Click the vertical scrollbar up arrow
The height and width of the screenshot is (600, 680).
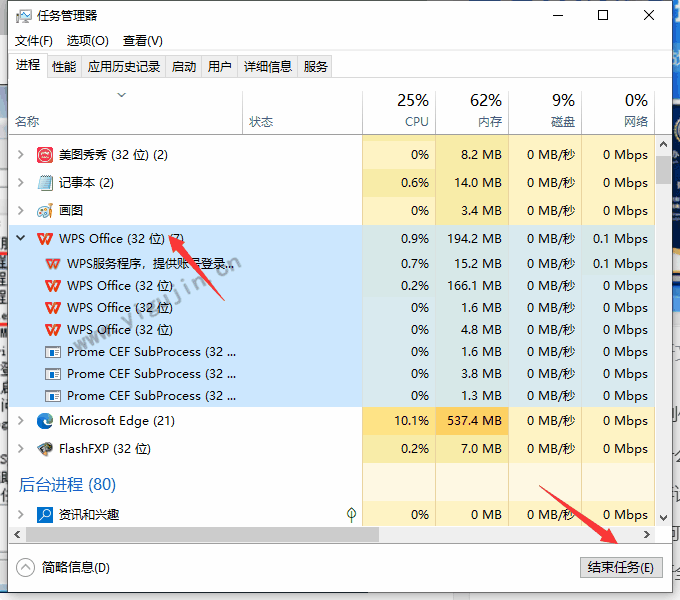click(x=663, y=144)
